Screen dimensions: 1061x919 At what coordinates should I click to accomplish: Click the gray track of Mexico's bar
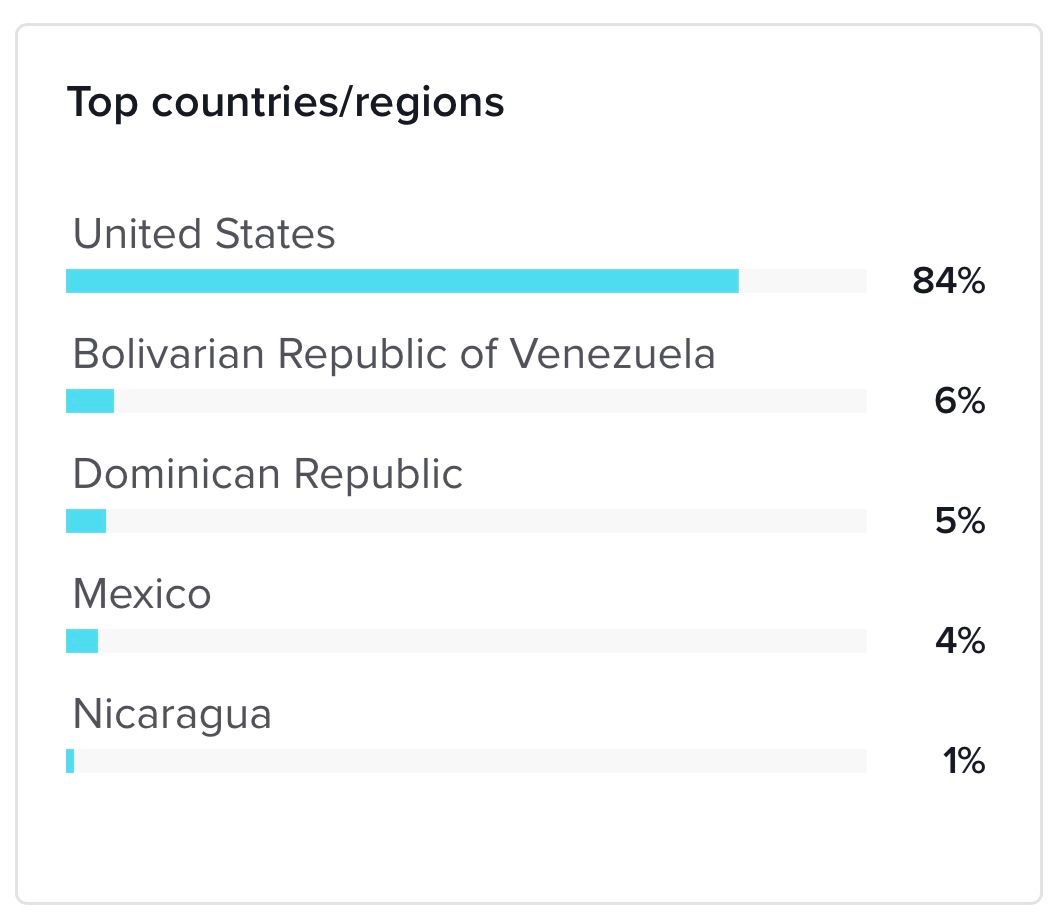pyautogui.click(x=482, y=641)
